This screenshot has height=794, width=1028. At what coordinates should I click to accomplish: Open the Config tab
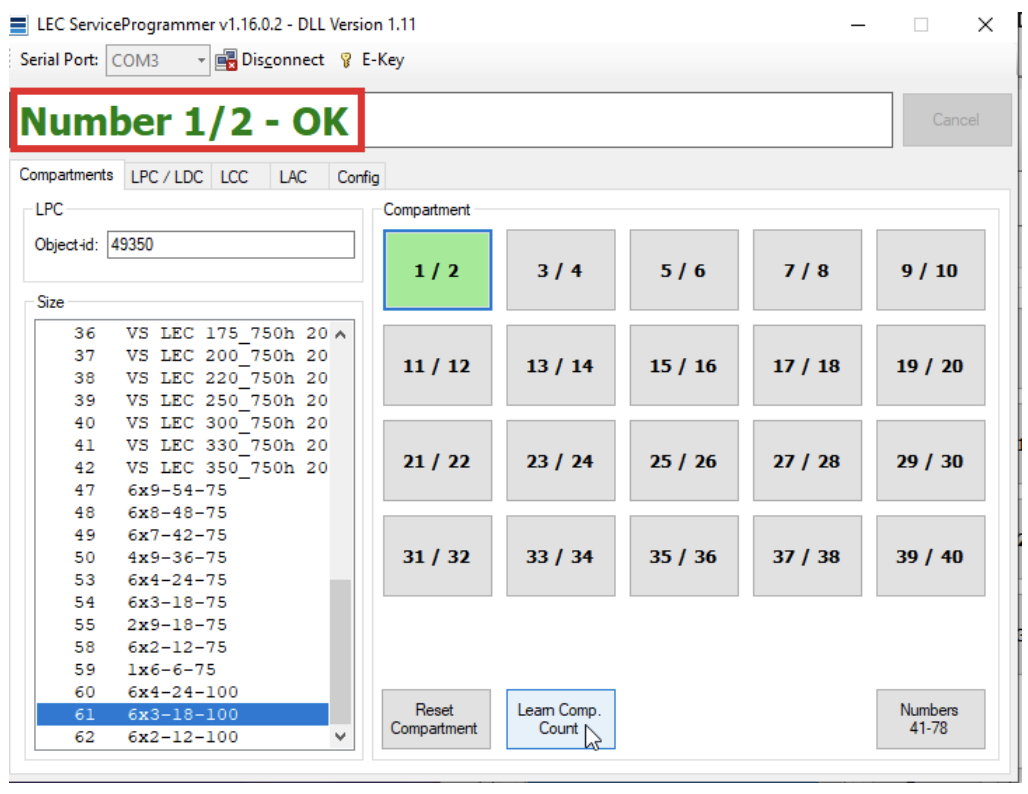pos(358,177)
